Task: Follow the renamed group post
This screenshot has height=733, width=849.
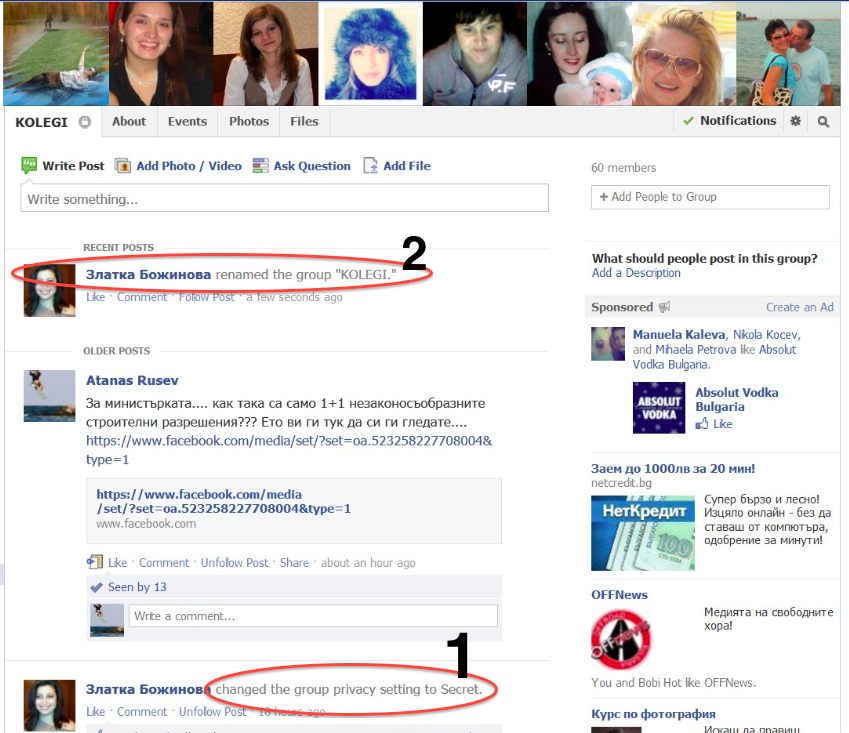Action: (207, 297)
